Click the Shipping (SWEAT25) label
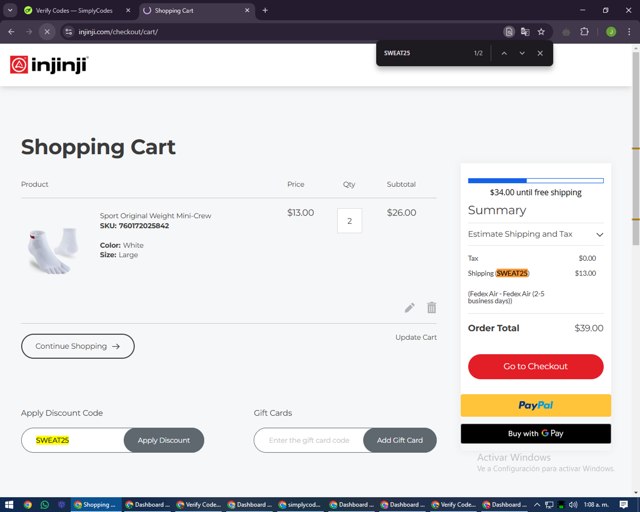Screen dimensions: 640x512 point(498,273)
